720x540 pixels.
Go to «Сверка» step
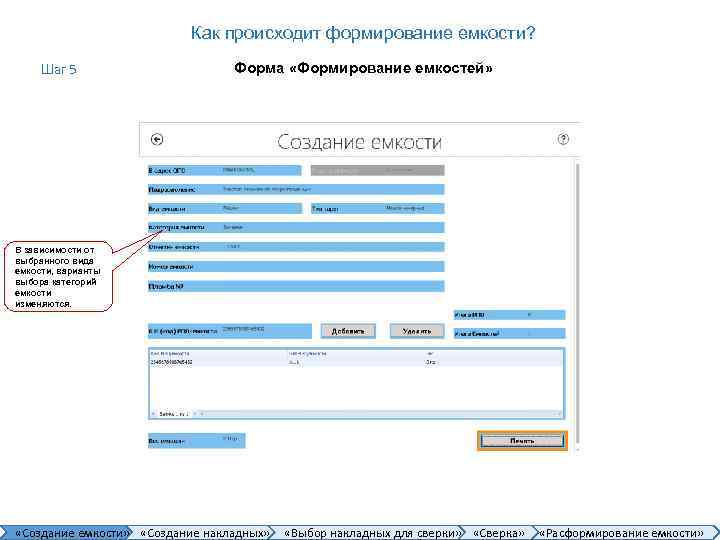(x=499, y=533)
